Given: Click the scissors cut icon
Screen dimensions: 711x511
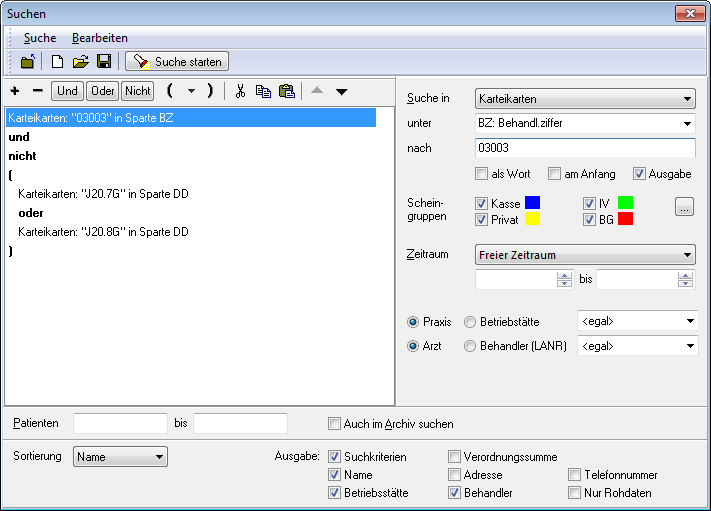Looking at the screenshot, I should 240,91.
